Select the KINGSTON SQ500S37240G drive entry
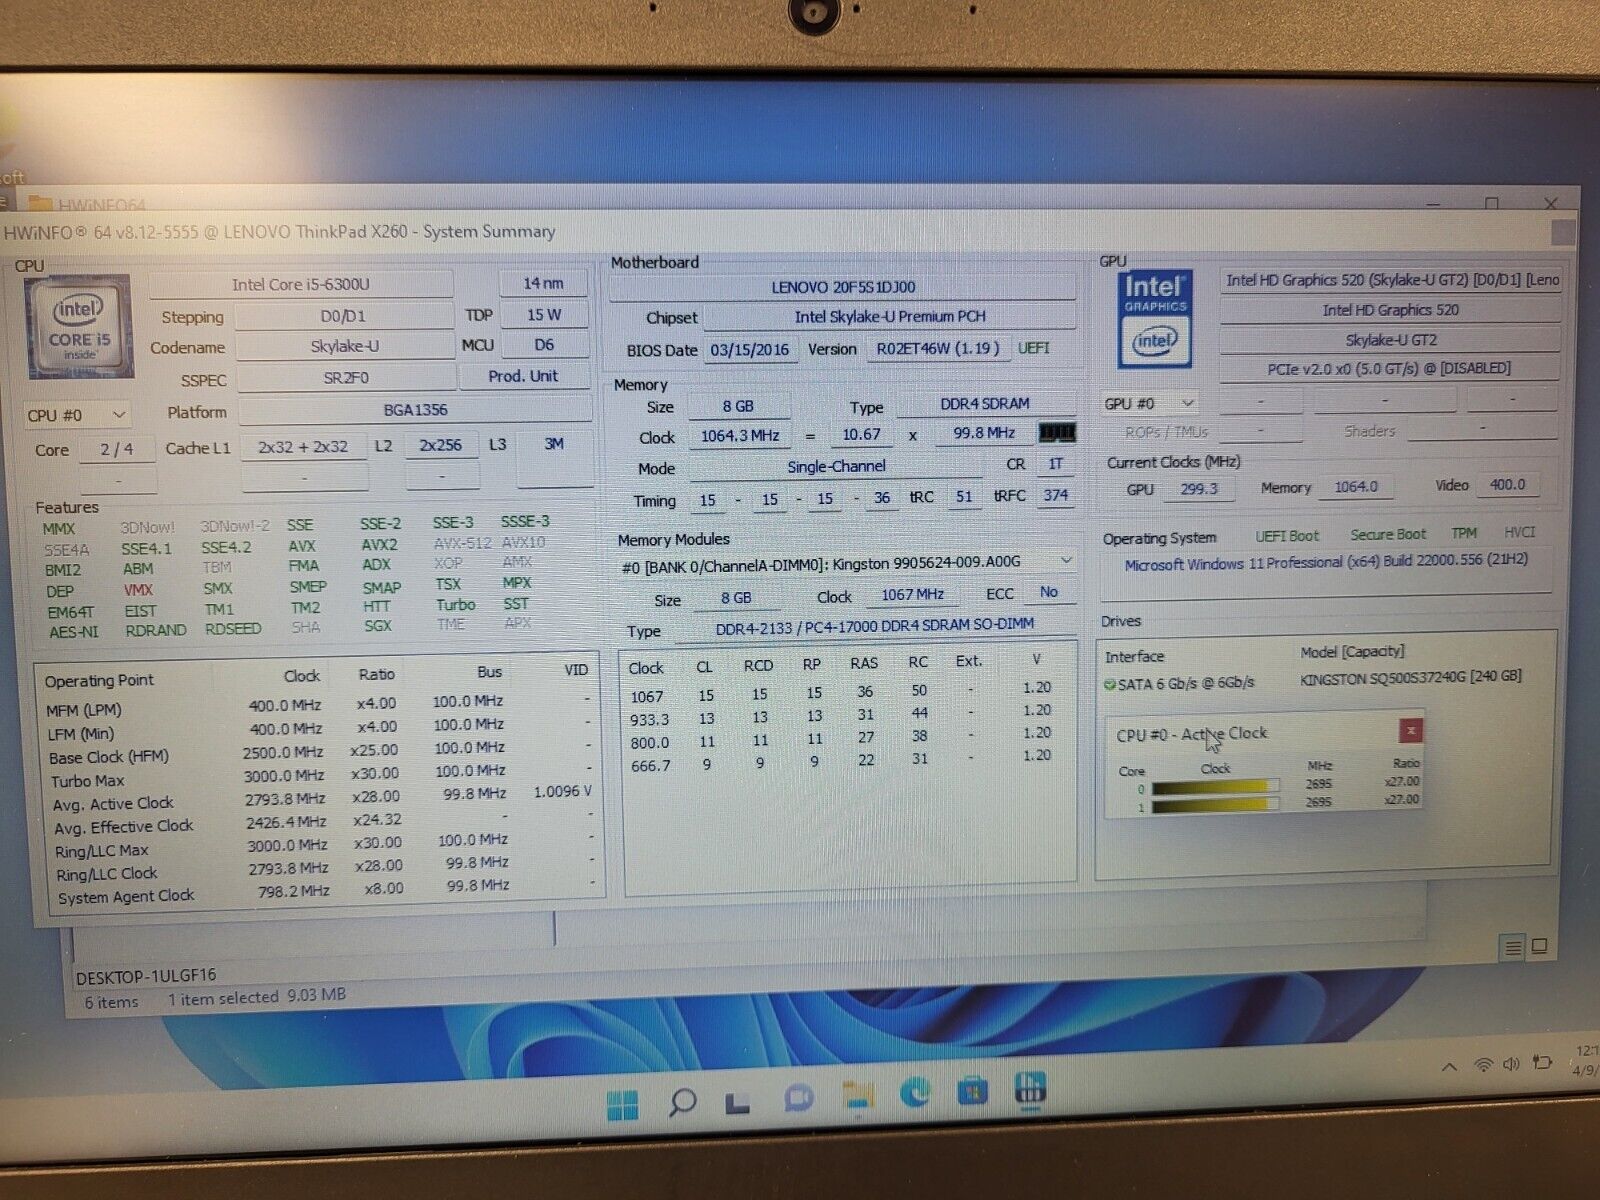Screen dimensions: 1600x1200 [x=1410, y=678]
